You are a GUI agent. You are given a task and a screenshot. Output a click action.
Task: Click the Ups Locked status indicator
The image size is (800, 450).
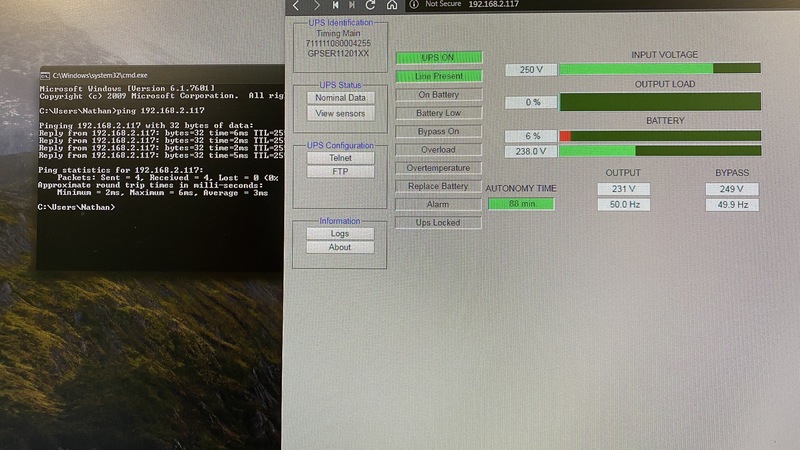click(x=439, y=222)
